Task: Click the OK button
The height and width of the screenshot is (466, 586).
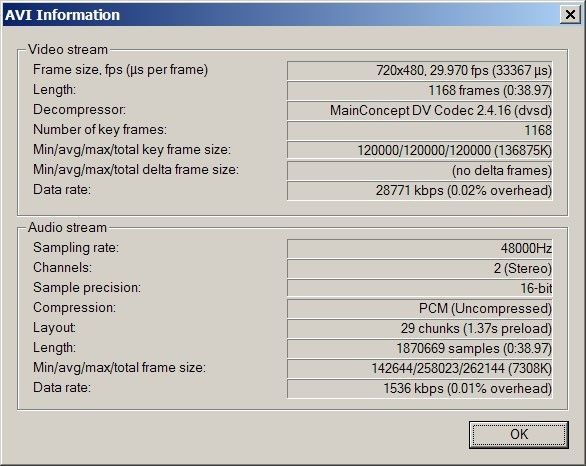Action: (519, 435)
